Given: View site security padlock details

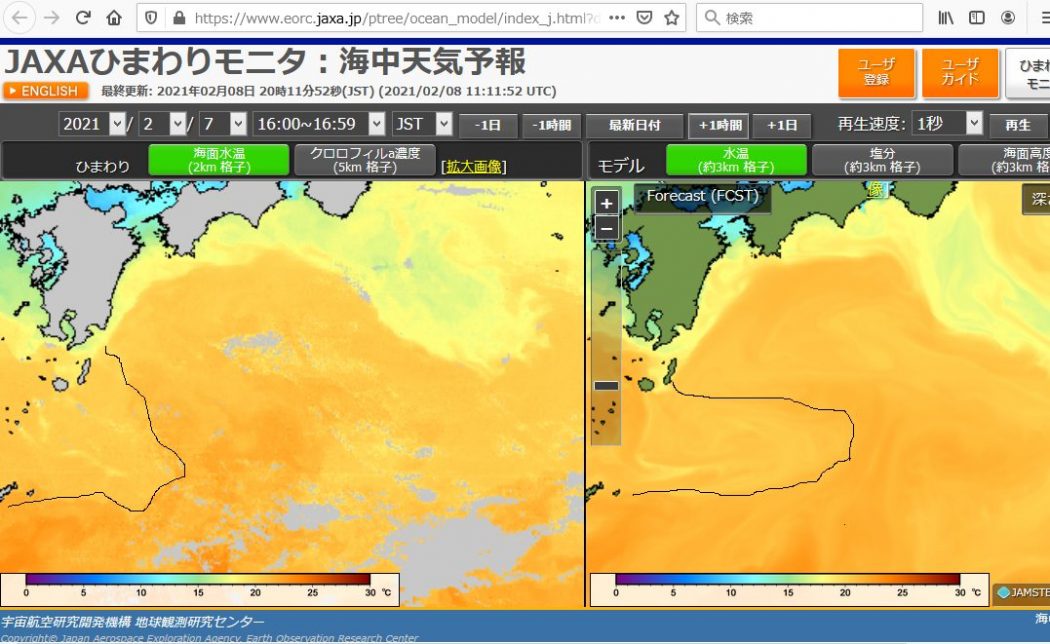Looking at the screenshot, I should (x=179, y=18).
